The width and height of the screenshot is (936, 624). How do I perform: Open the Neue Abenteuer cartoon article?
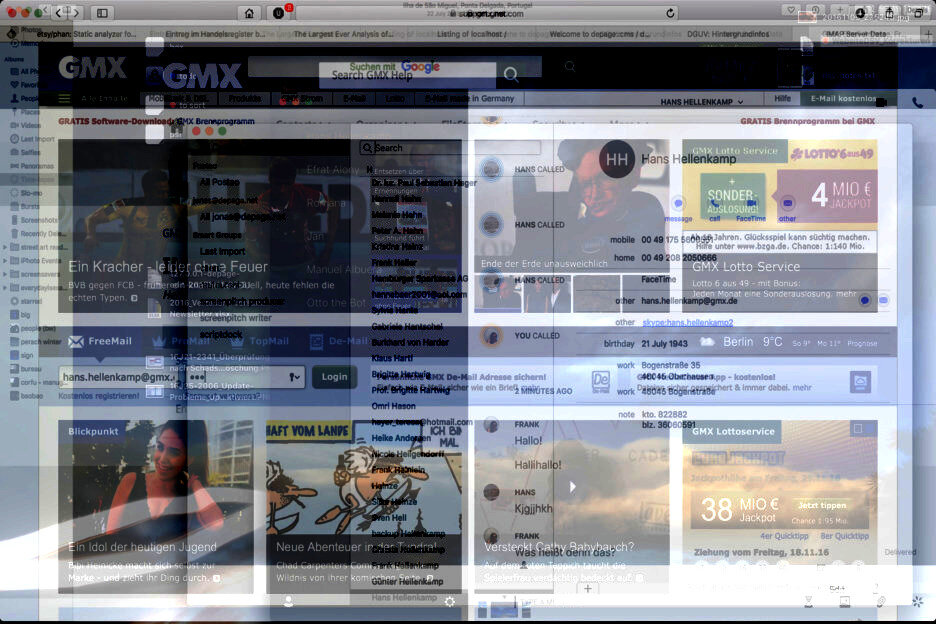[x=364, y=506]
